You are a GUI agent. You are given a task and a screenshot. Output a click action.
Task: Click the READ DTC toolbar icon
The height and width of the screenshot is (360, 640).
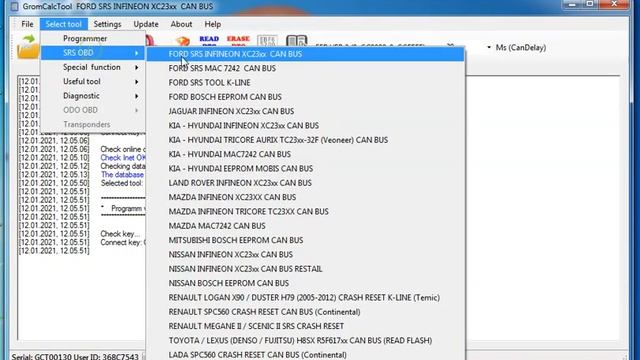[209, 41]
